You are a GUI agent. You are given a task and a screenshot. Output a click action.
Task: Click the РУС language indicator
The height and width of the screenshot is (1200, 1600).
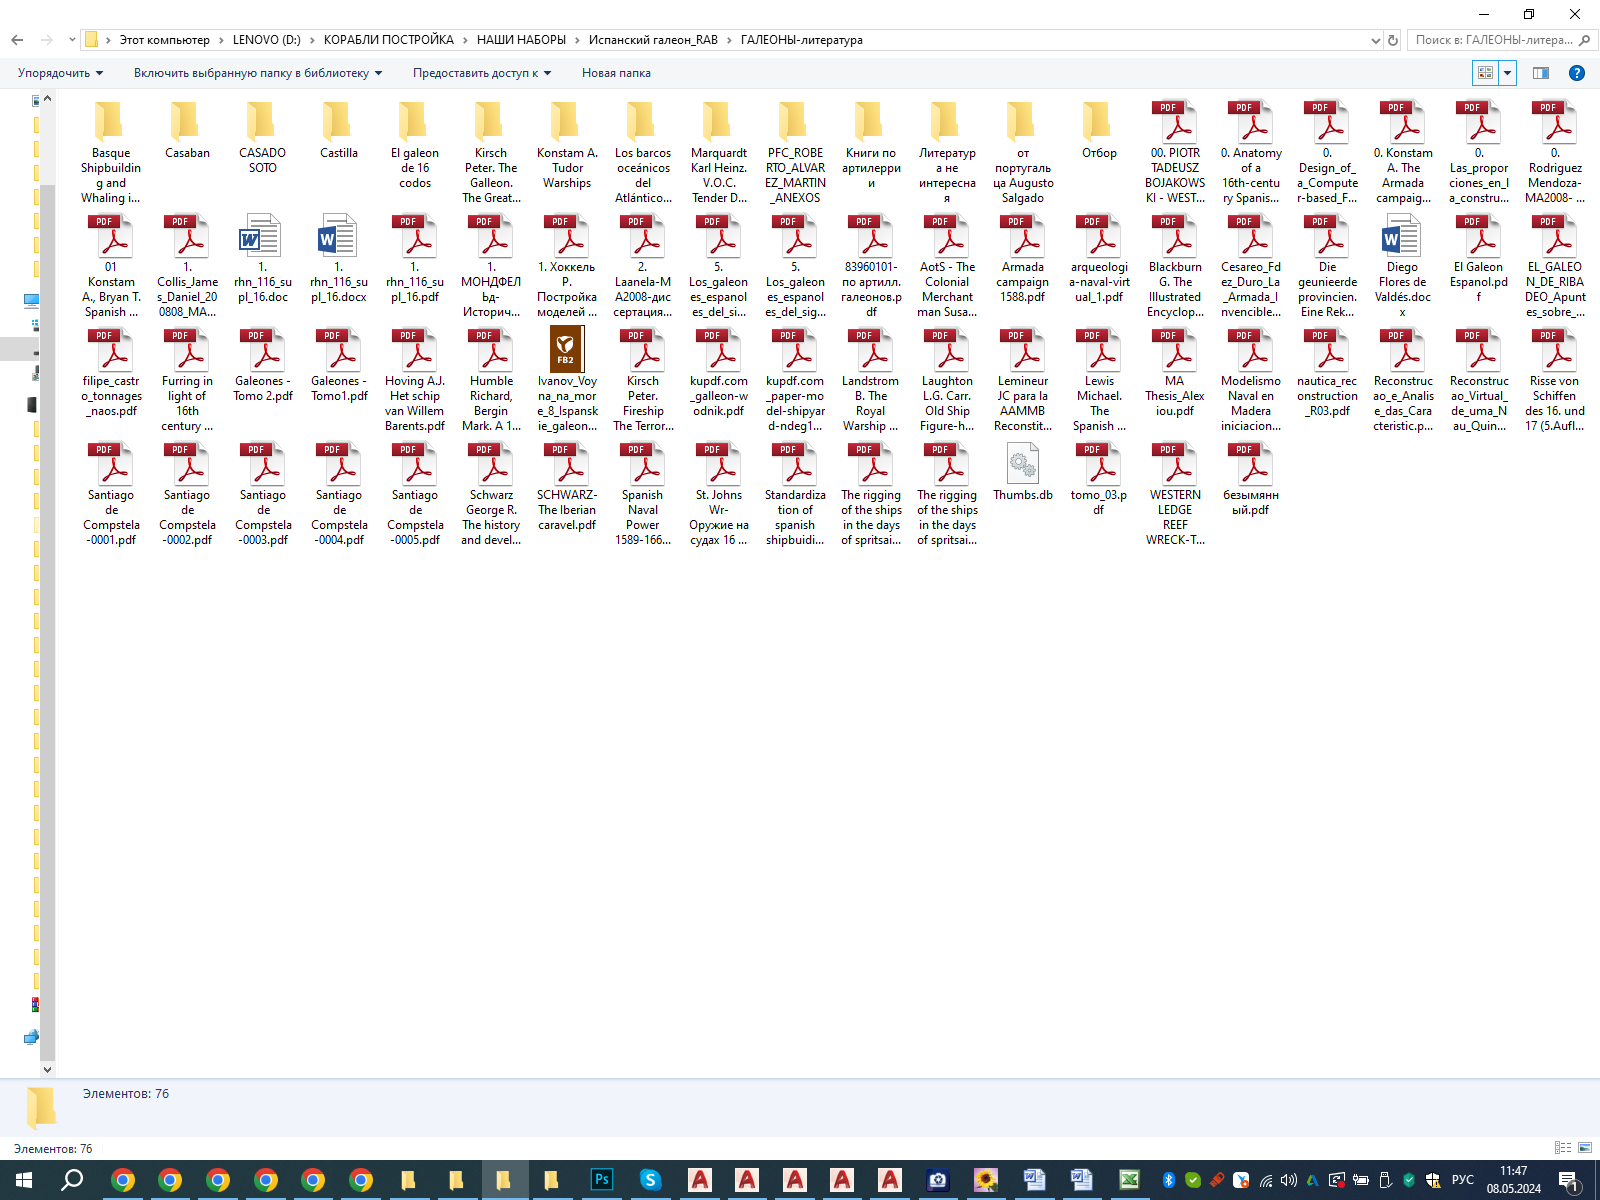1463,1180
